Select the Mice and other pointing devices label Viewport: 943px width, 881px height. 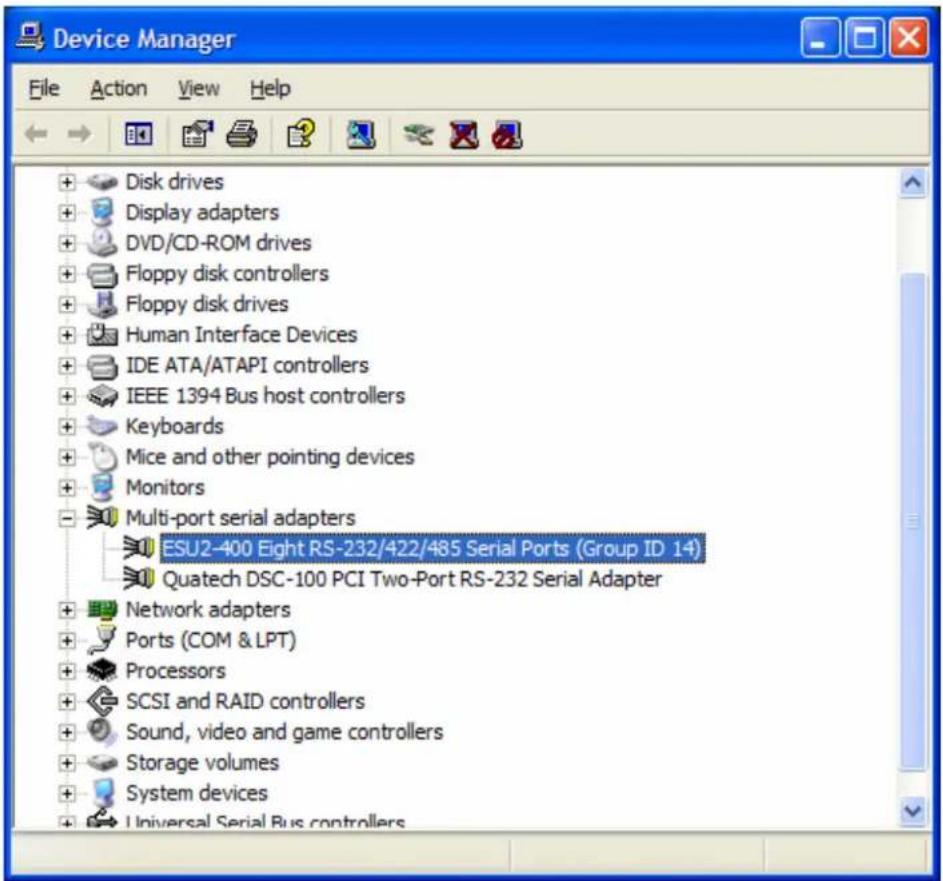(x=269, y=456)
